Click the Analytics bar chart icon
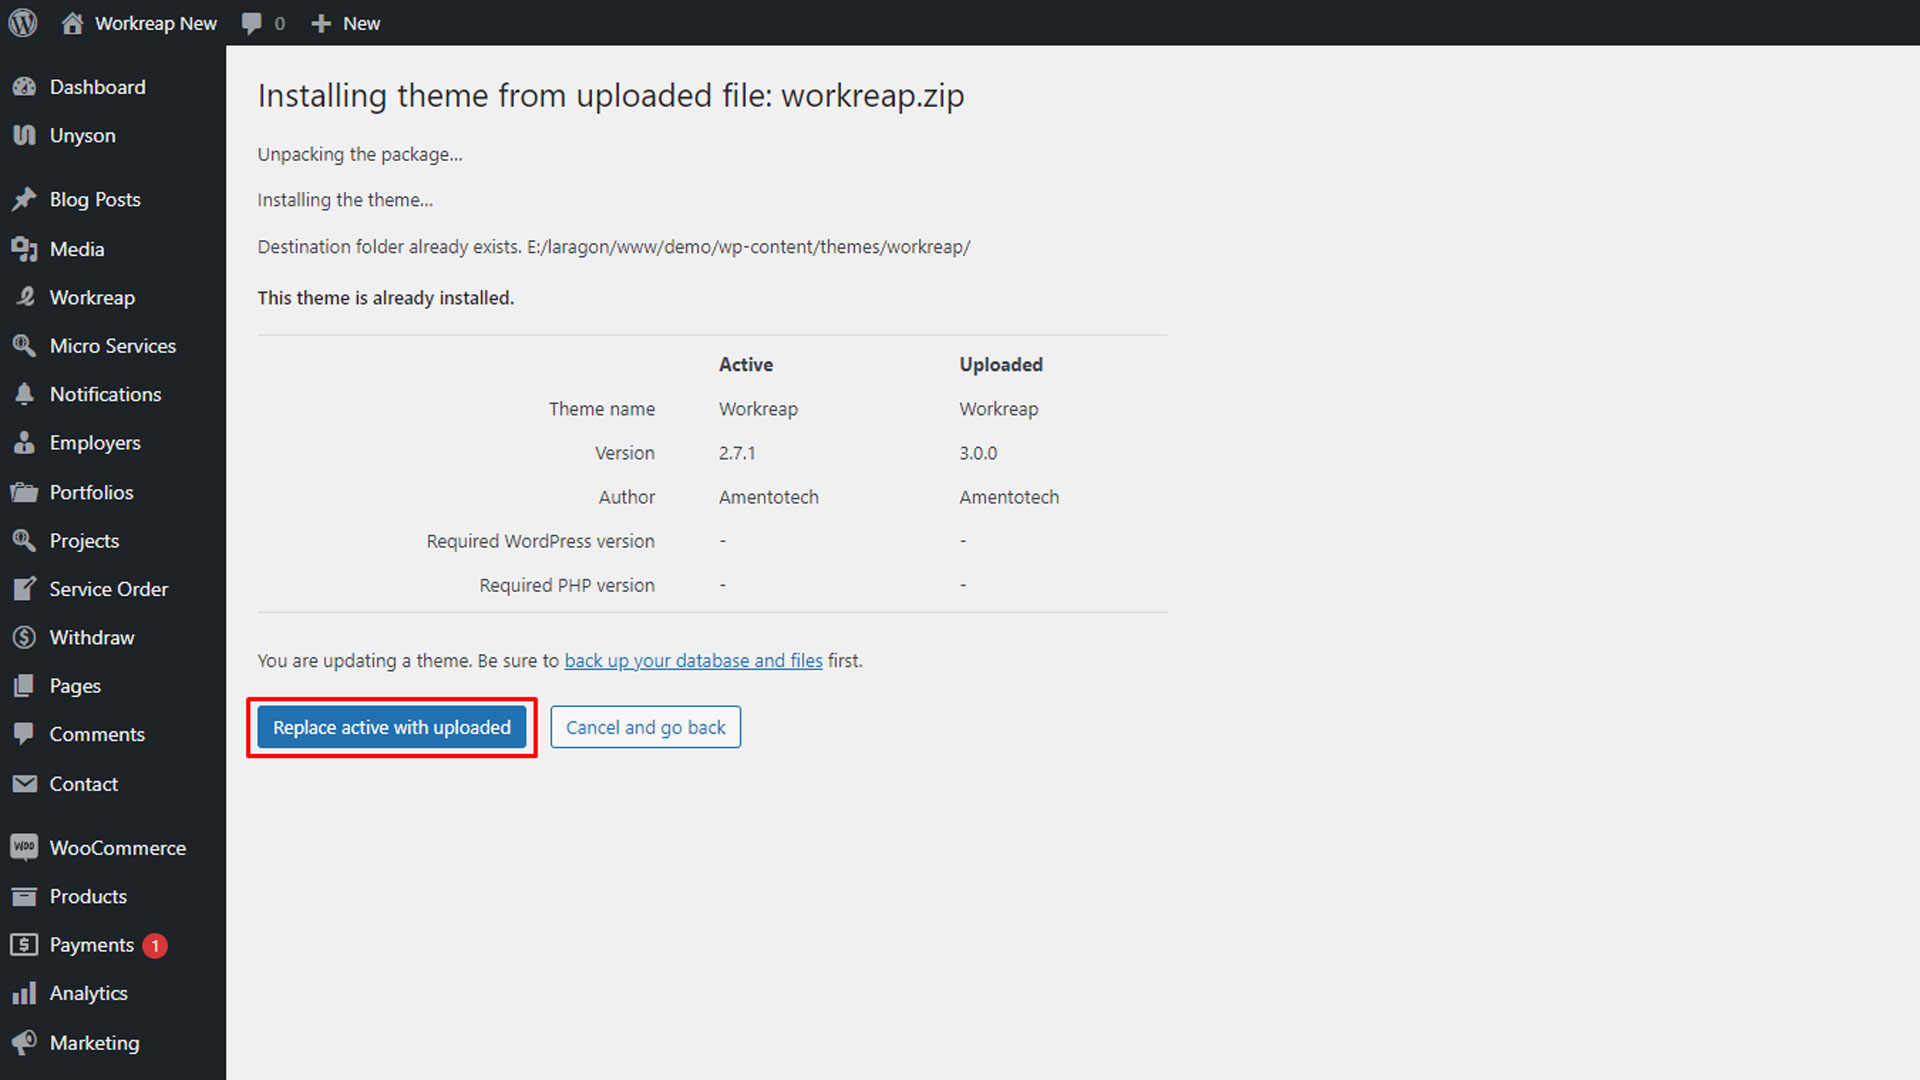The height and width of the screenshot is (1080, 1920). pos(24,993)
